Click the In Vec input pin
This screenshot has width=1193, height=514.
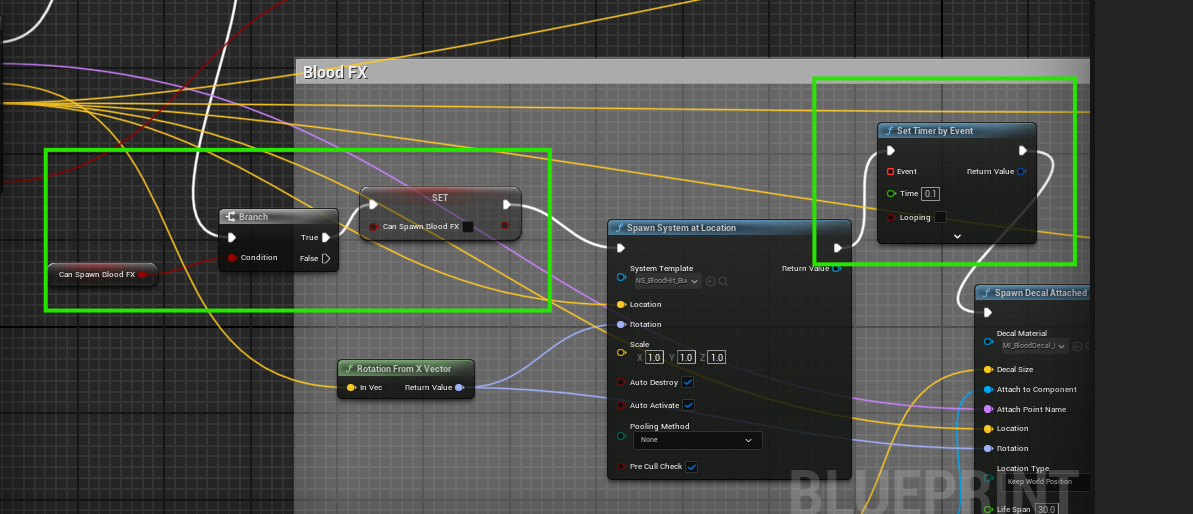(351, 388)
